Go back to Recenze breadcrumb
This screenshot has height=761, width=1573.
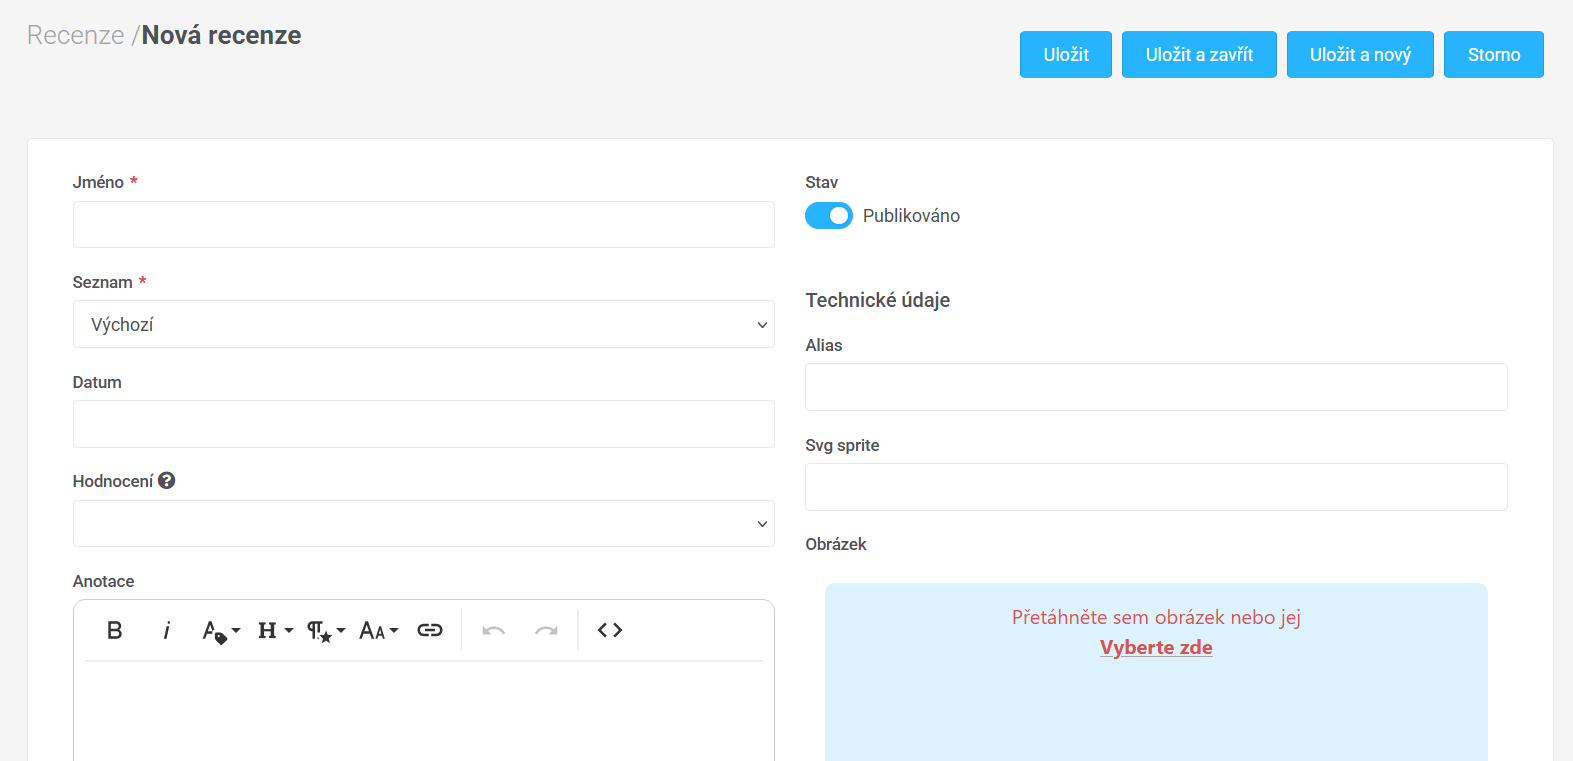point(75,35)
